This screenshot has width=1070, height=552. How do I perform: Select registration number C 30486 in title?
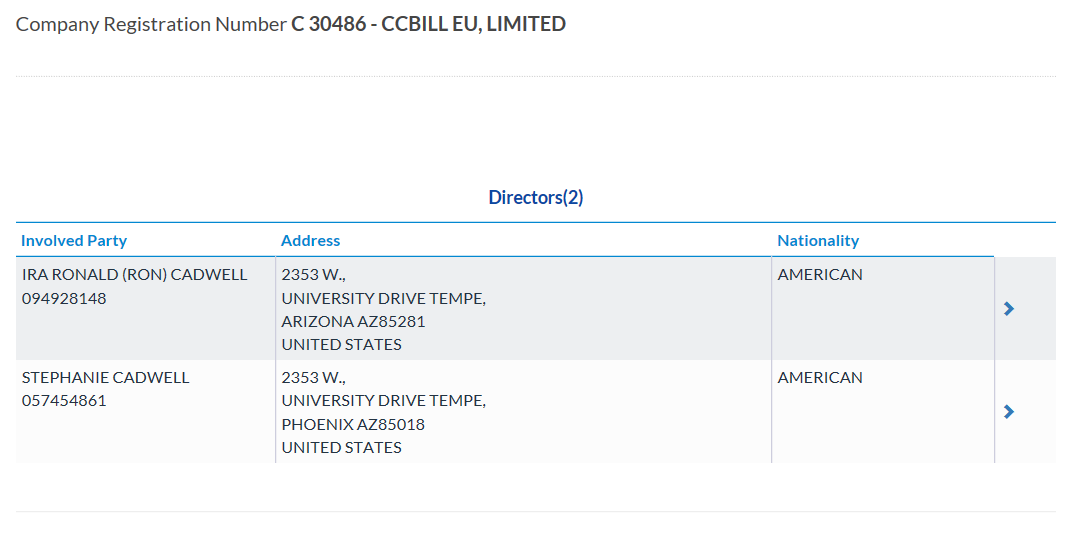click(329, 25)
